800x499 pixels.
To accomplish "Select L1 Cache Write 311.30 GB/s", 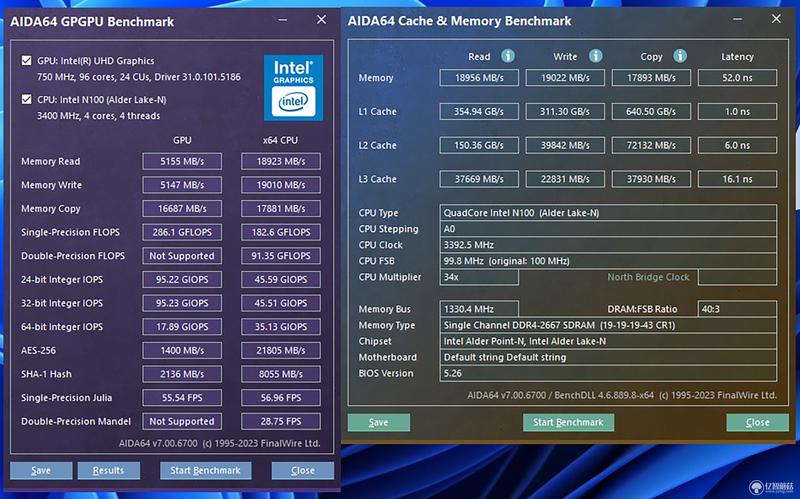I will click(x=565, y=111).
